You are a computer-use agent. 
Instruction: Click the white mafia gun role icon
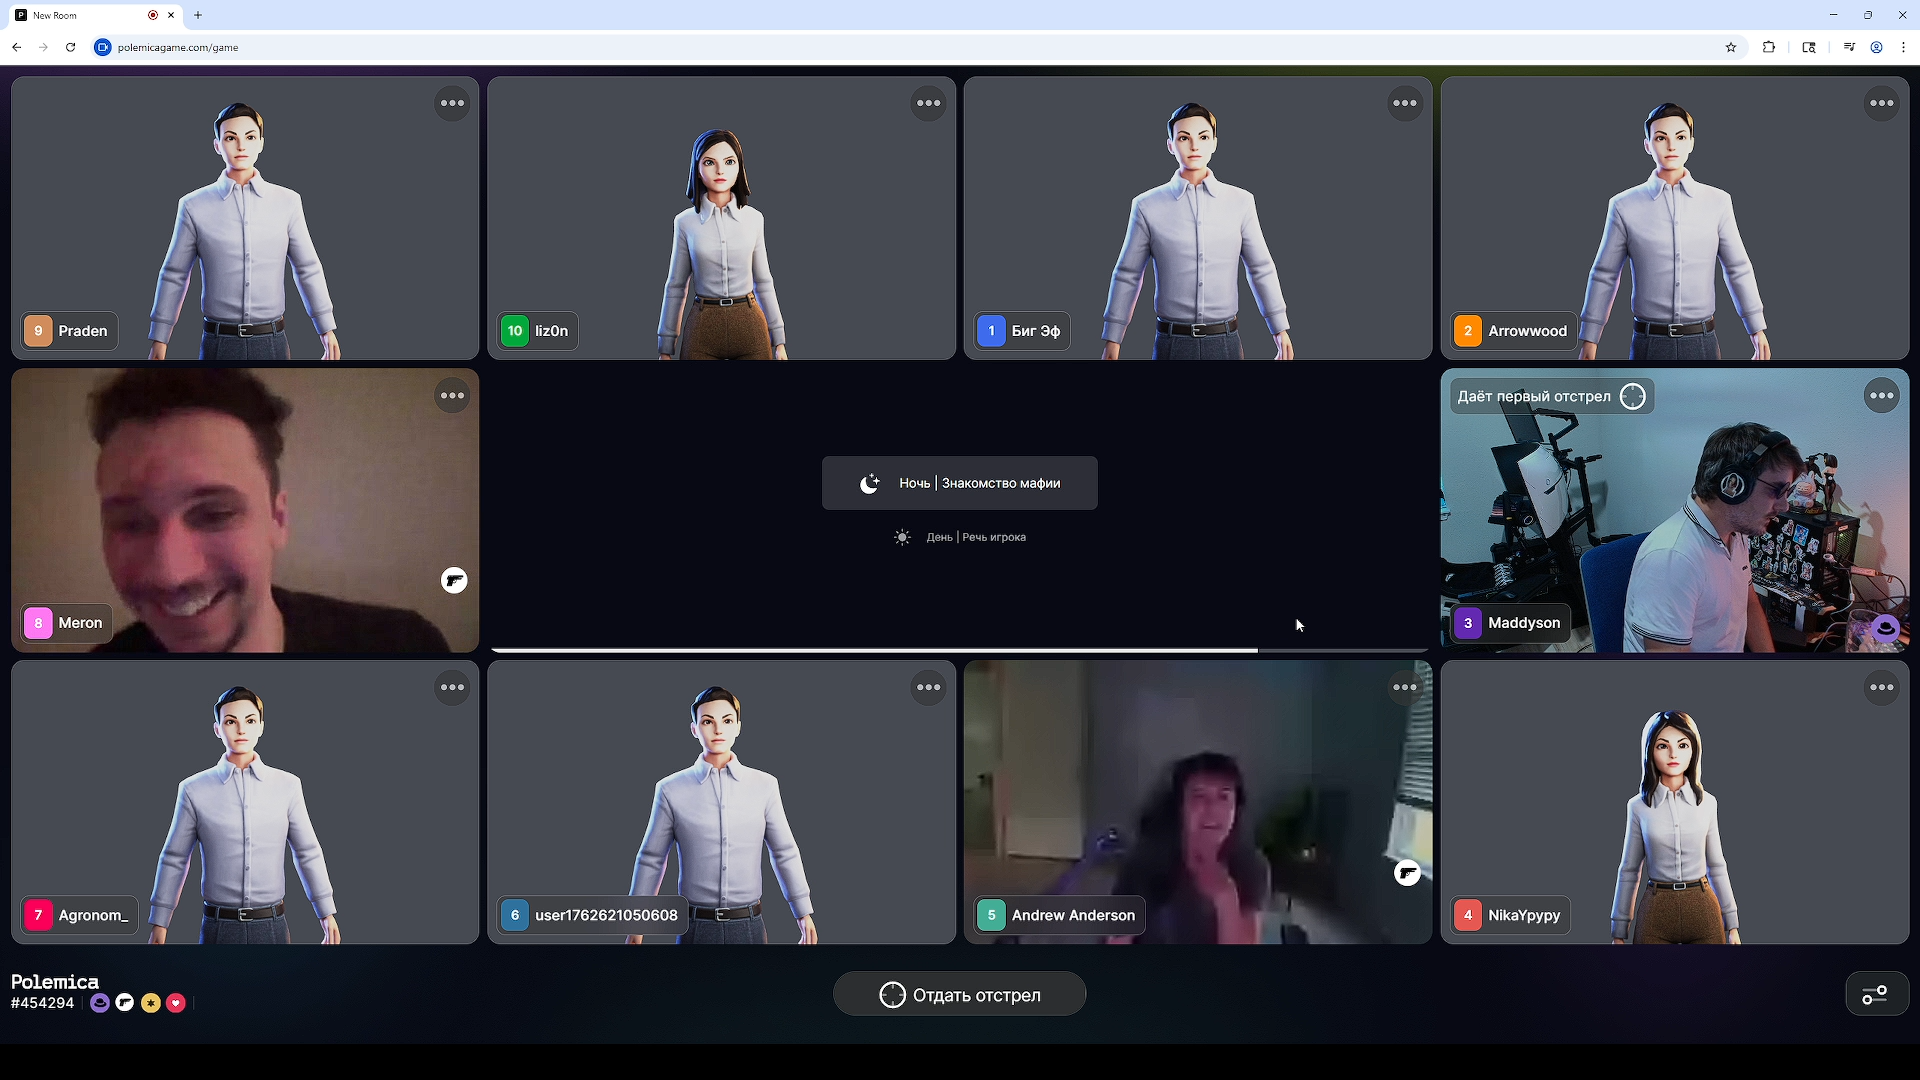125,1003
